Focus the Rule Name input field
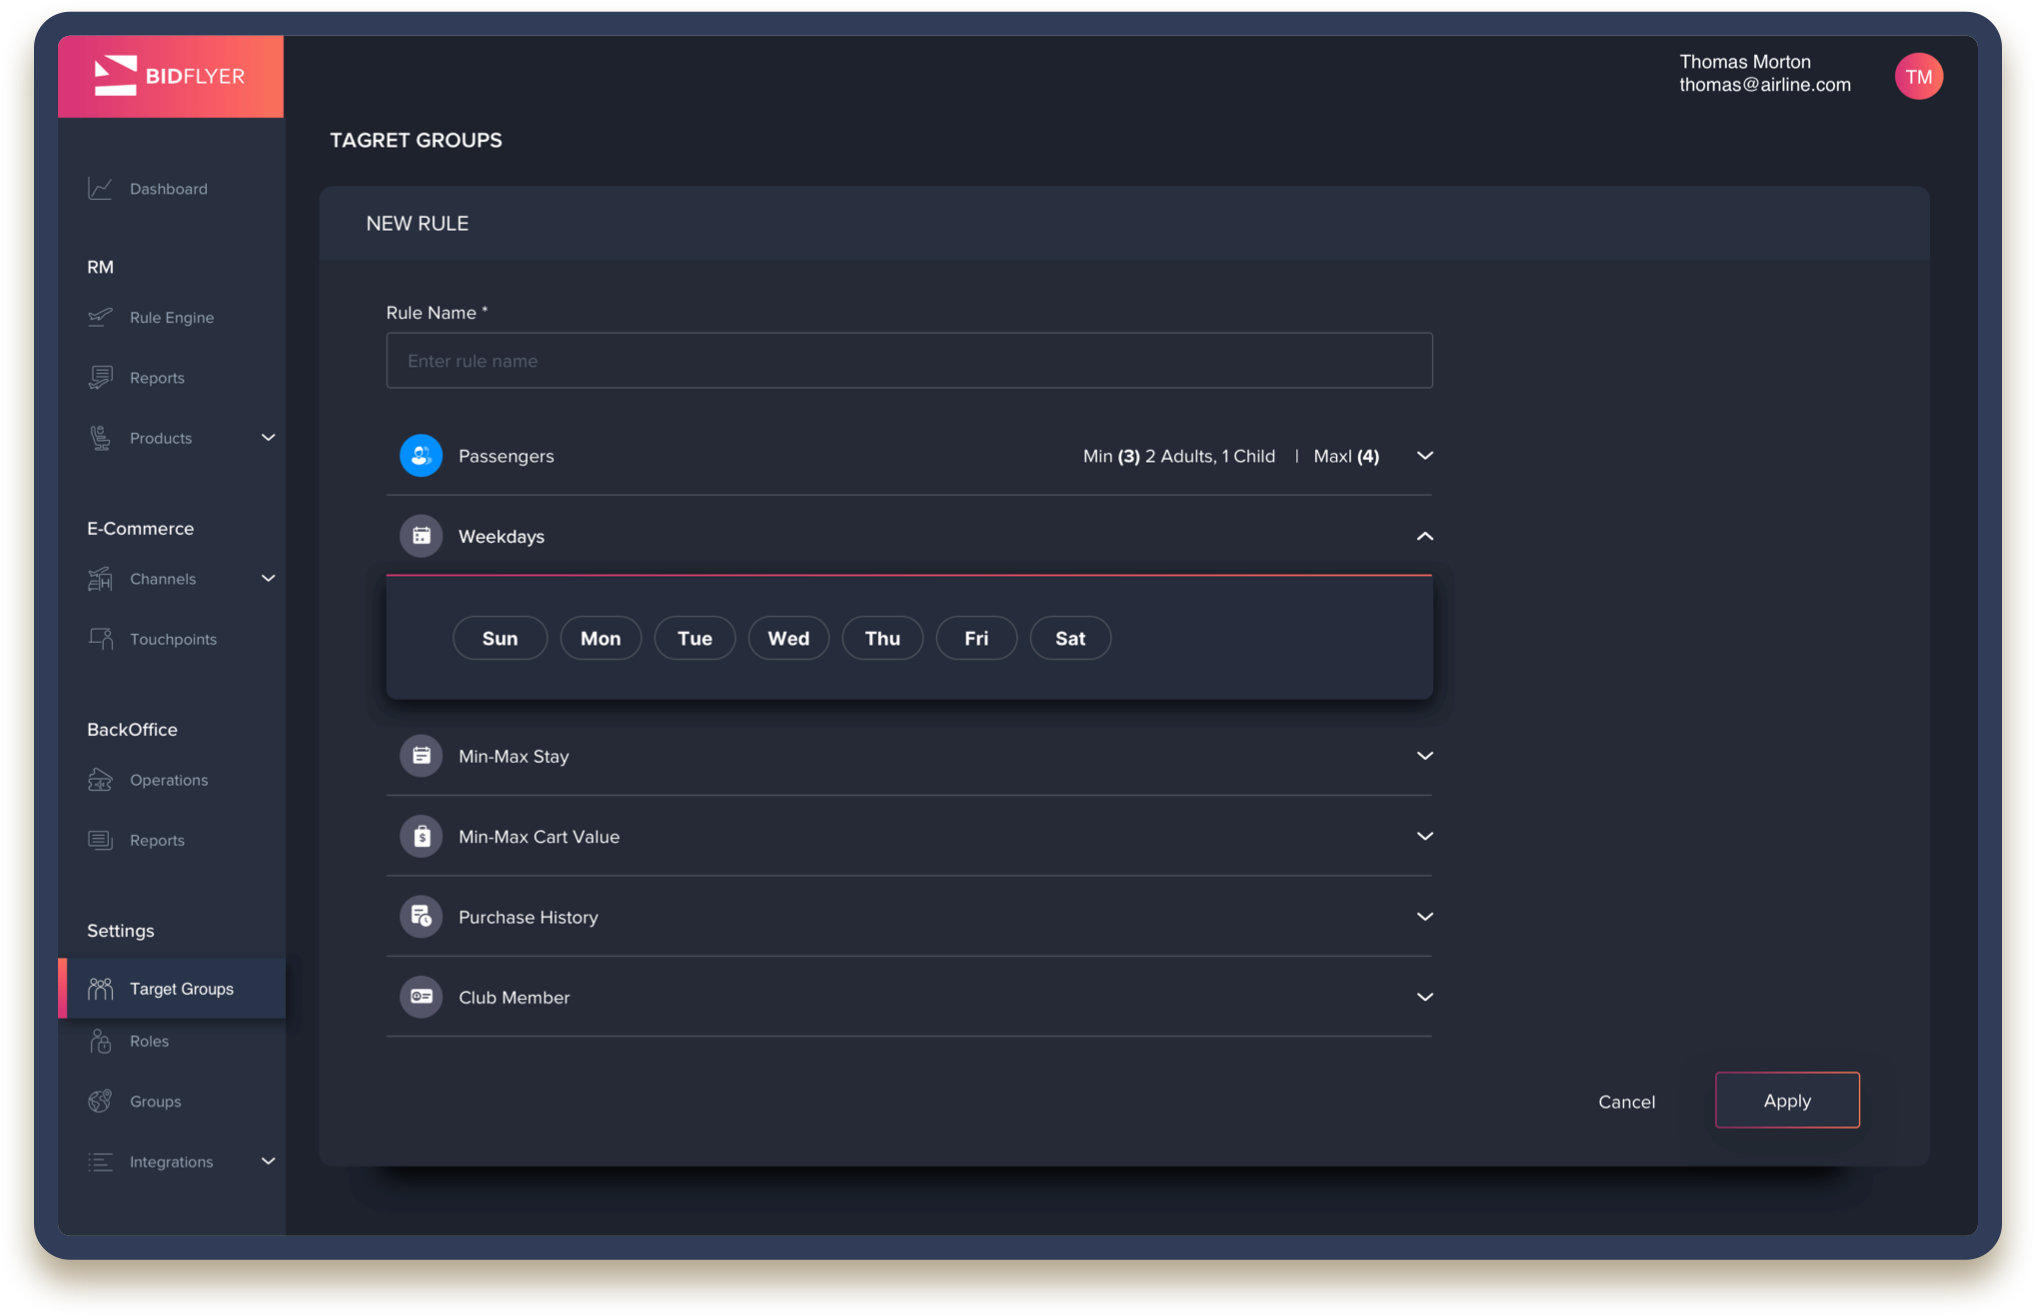 [908, 361]
